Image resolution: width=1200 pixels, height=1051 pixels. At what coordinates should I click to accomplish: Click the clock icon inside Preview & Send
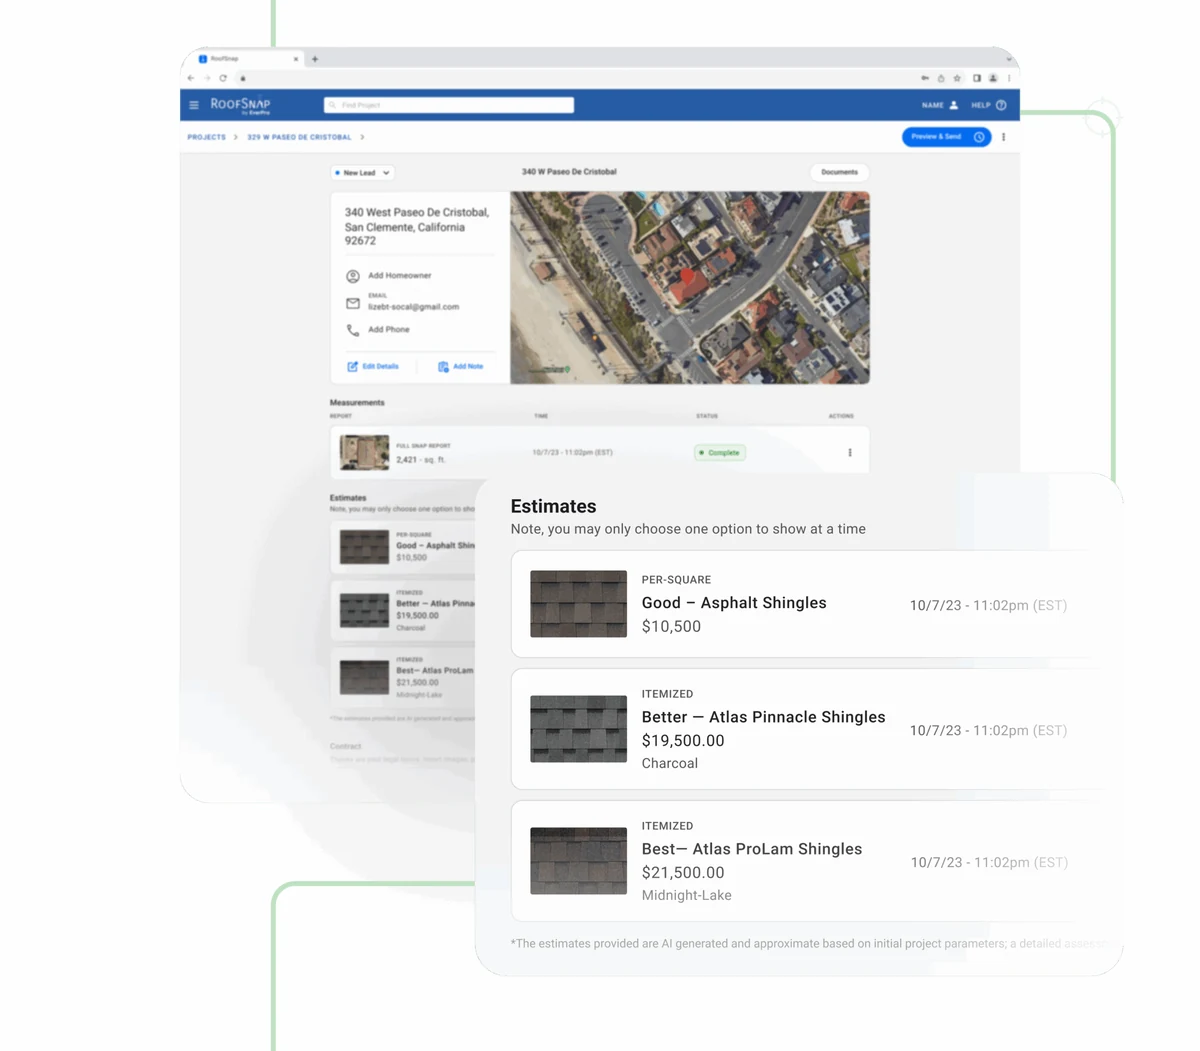tap(978, 137)
